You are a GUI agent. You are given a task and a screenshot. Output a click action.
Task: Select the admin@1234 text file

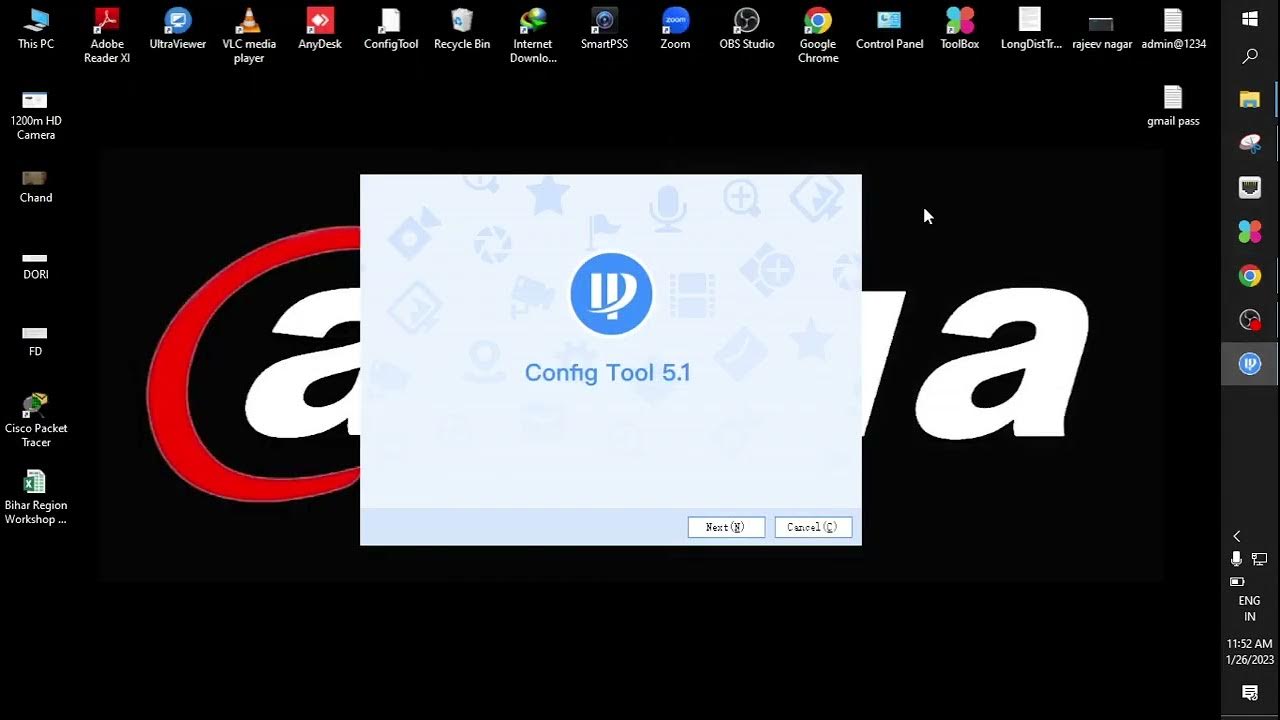(1173, 28)
